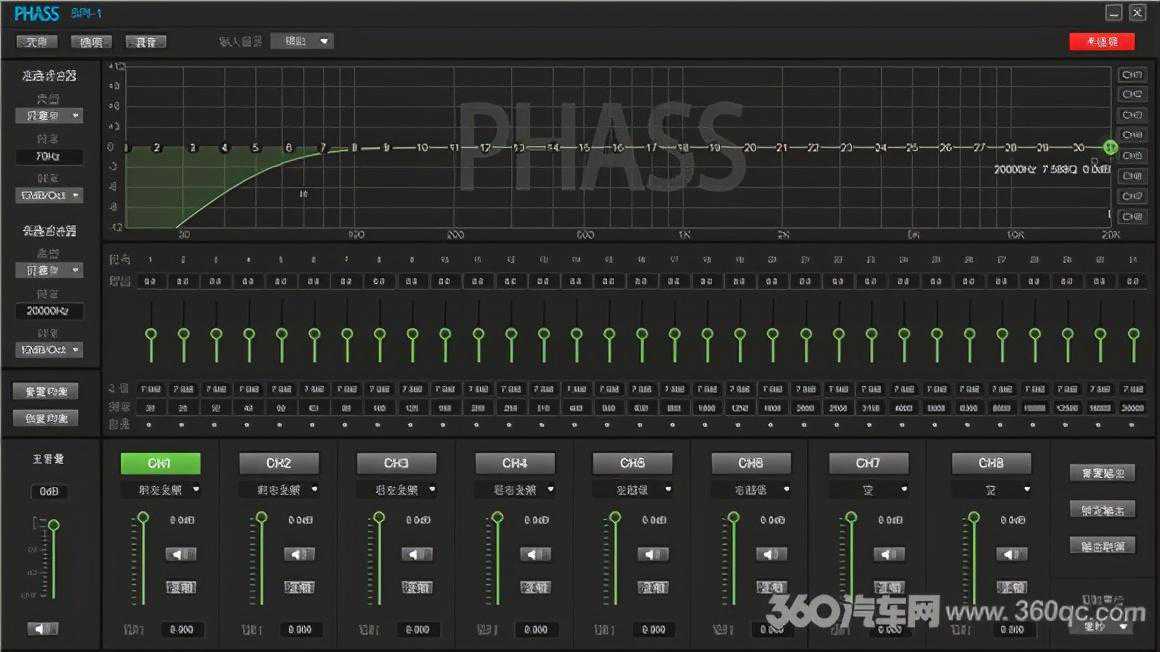Viewport: 1160px width, 652px height.
Task: Open the CH1 output type dropdown
Action: (161, 490)
